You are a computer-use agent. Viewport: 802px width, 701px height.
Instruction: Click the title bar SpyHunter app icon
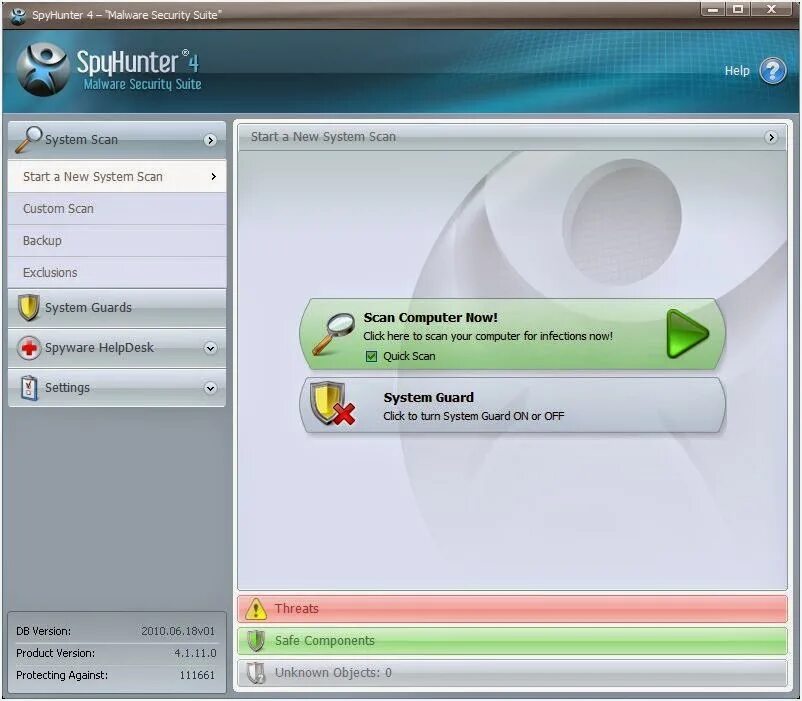pos(18,15)
